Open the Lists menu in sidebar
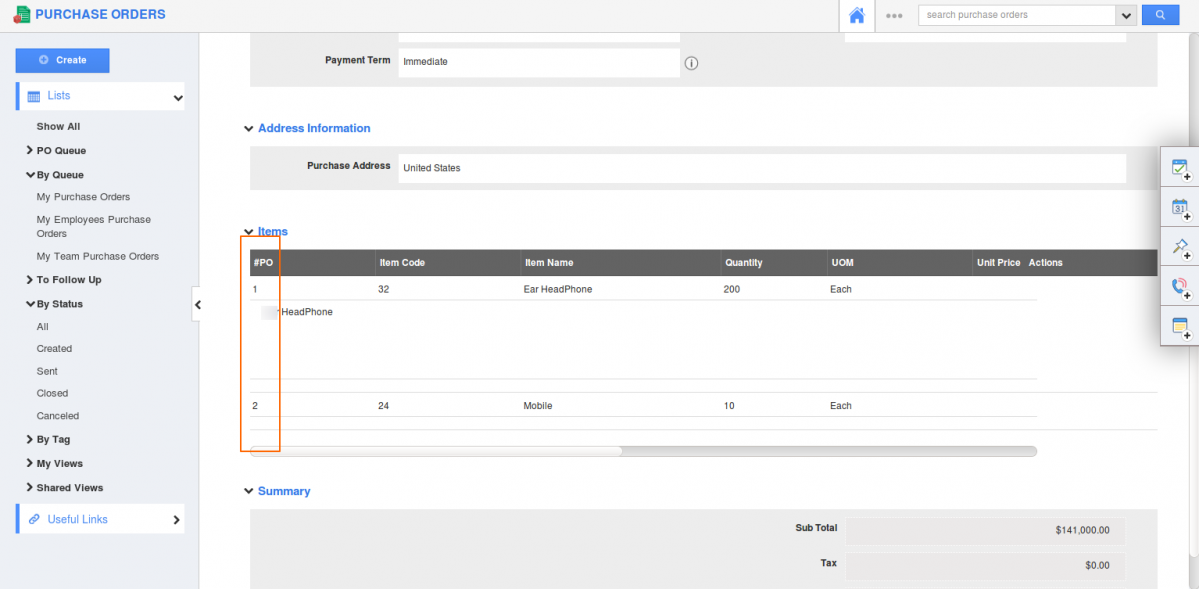1199x589 pixels. click(x=100, y=96)
